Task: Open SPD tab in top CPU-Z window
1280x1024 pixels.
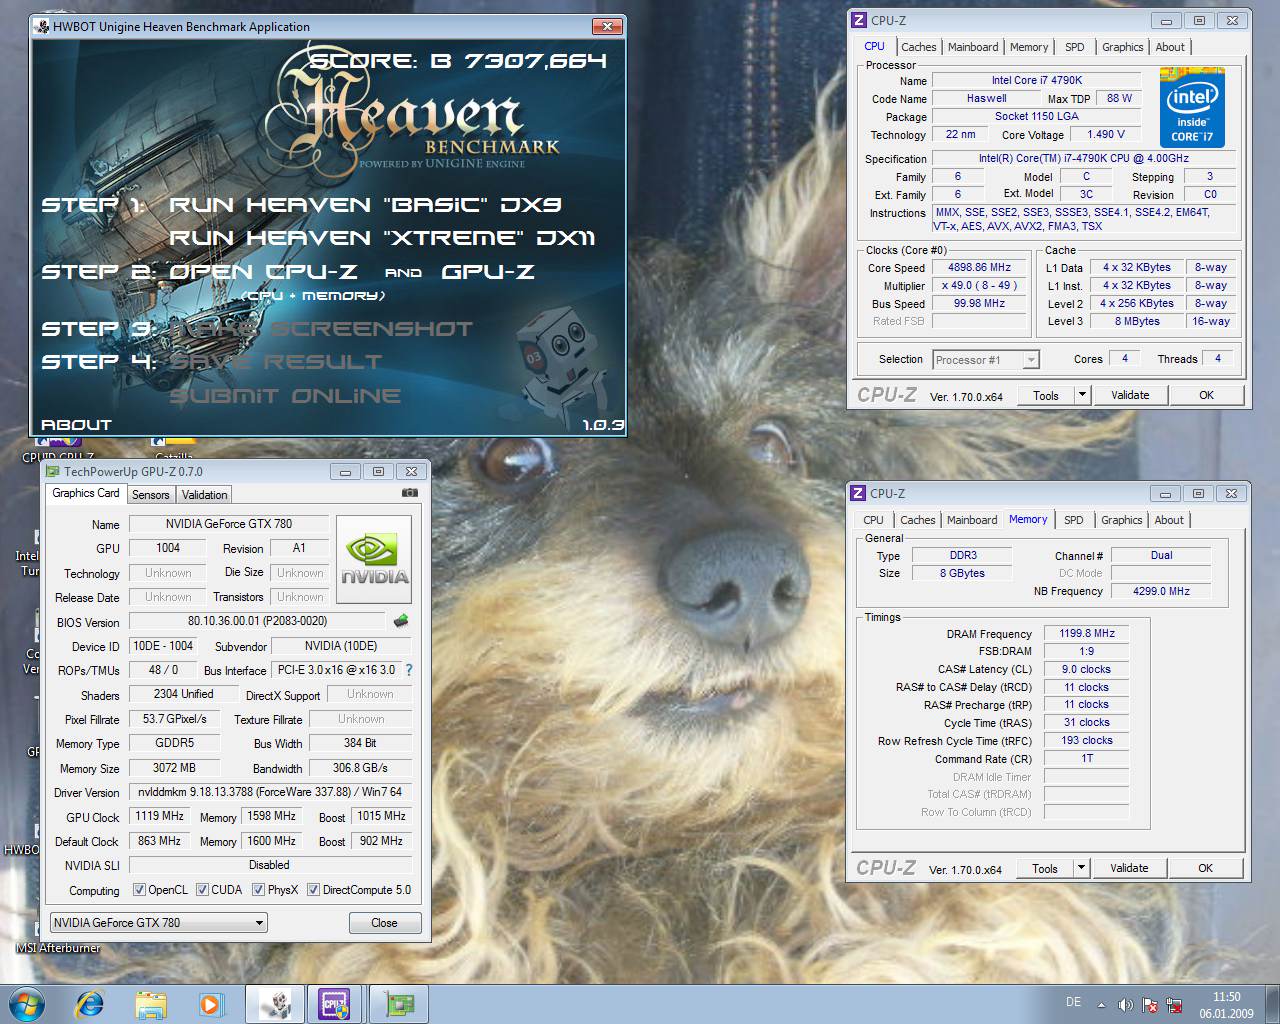Action: tap(1075, 47)
